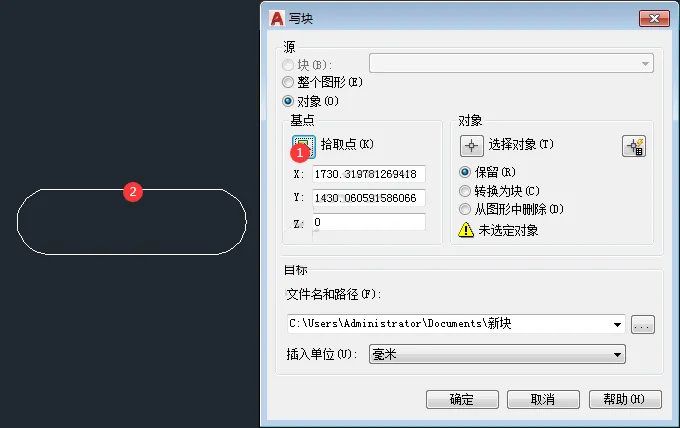Click the X coordinate input field
Viewport: 680px width, 428px height.
tap(369, 174)
